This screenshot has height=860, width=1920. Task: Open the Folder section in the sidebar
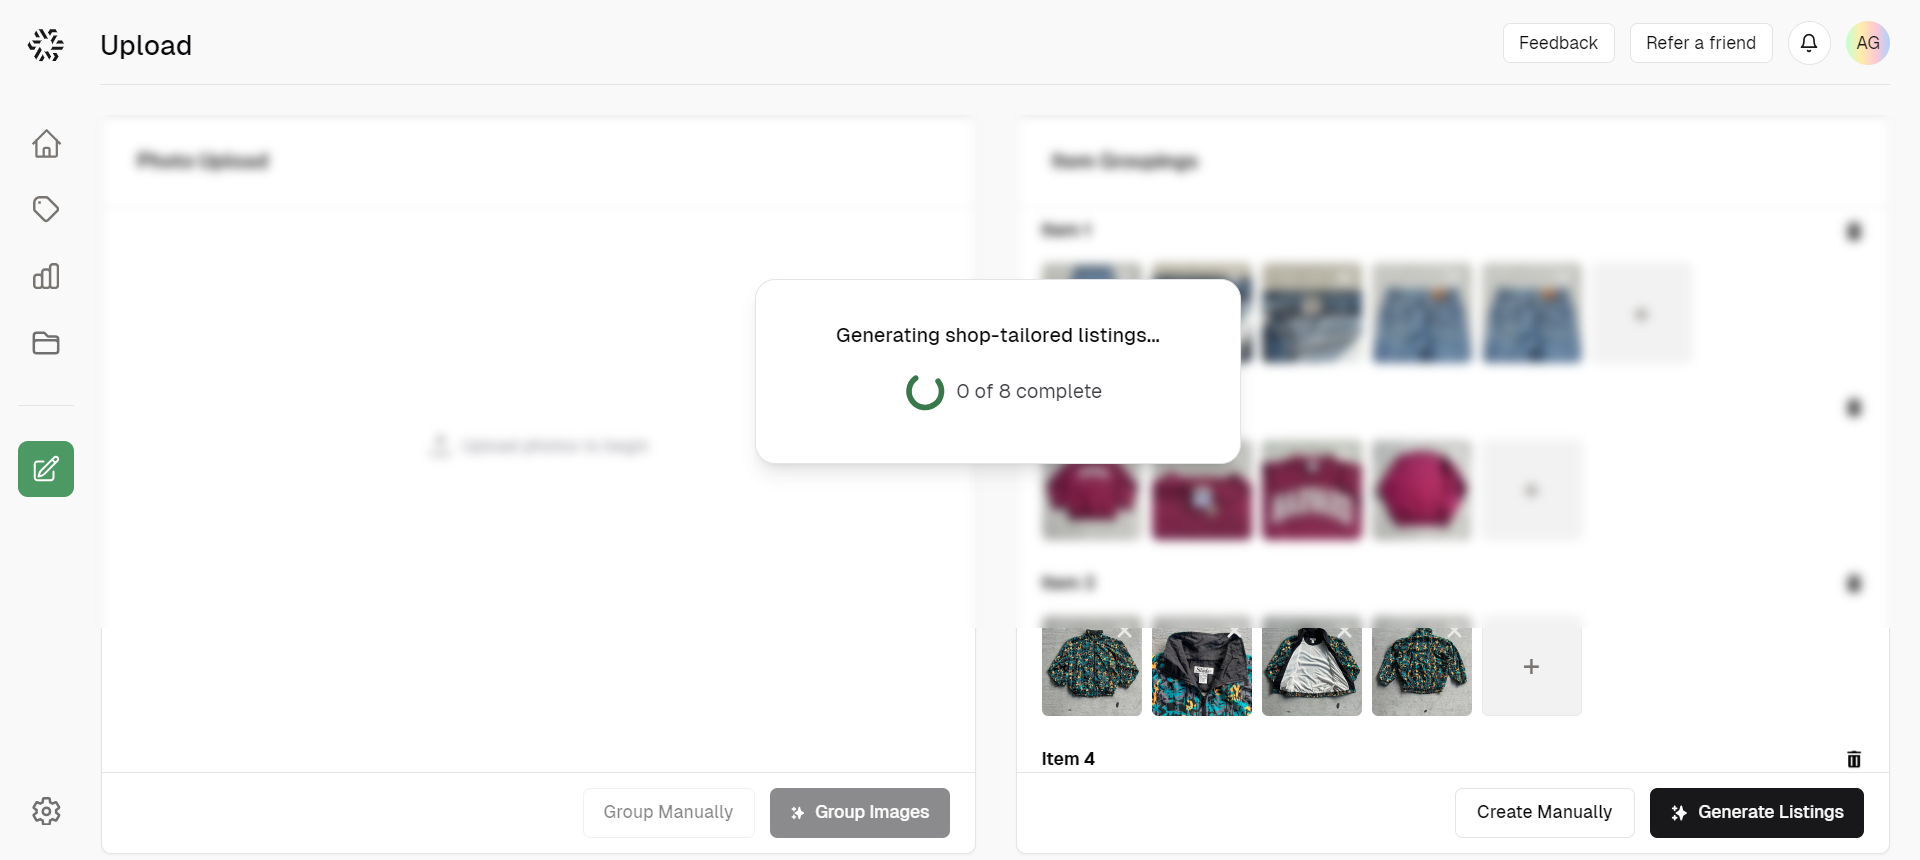tap(46, 343)
